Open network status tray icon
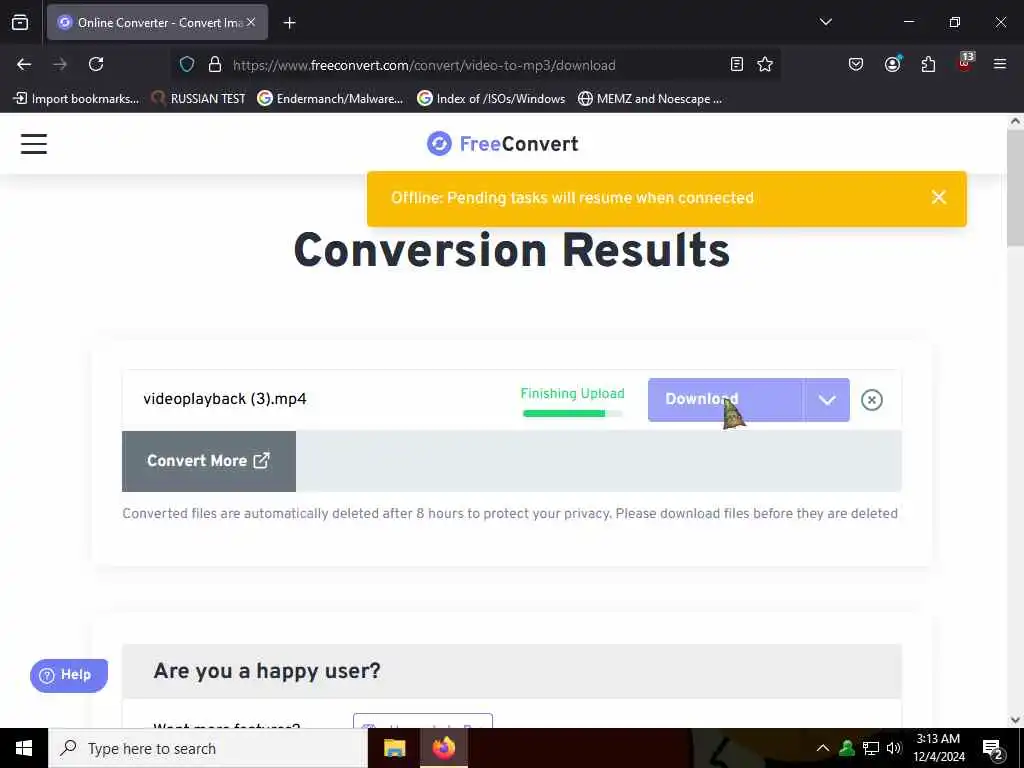The image size is (1024, 768). (x=871, y=748)
